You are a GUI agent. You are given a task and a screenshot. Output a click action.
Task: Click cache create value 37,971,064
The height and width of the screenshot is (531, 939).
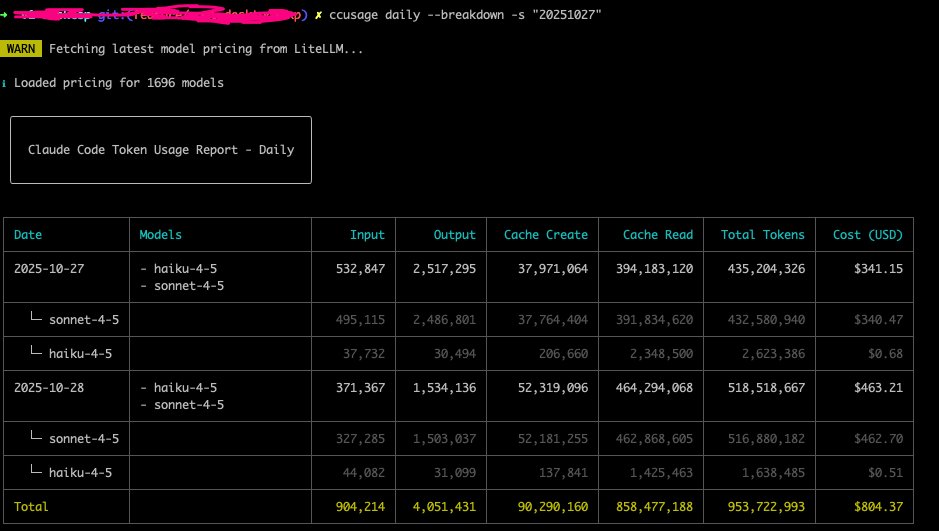553,269
